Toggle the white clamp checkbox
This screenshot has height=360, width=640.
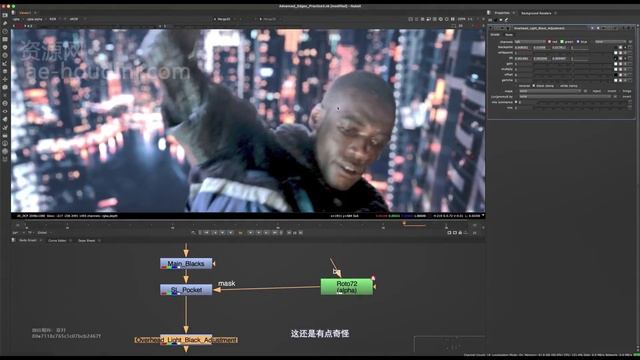click(x=558, y=86)
